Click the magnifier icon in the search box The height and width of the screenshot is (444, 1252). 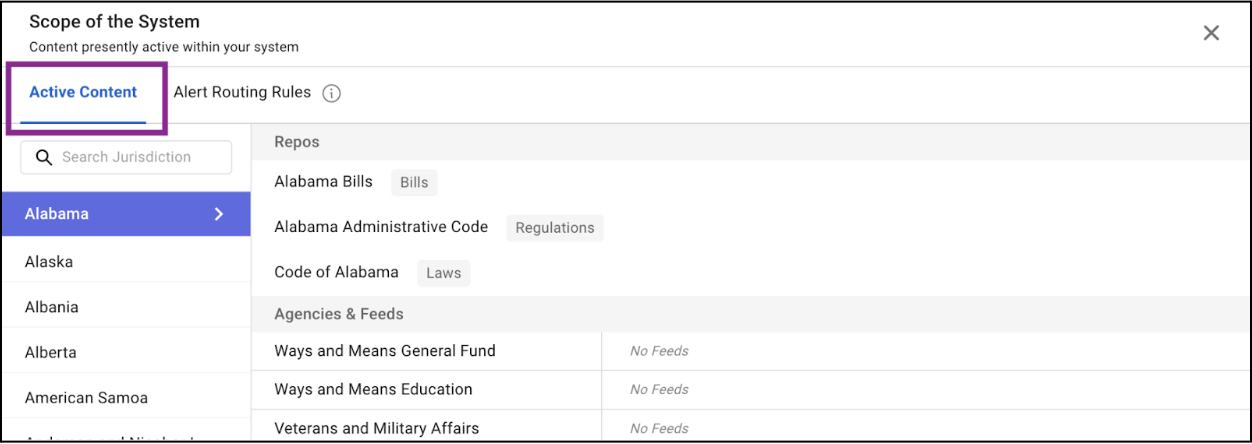(43, 157)
